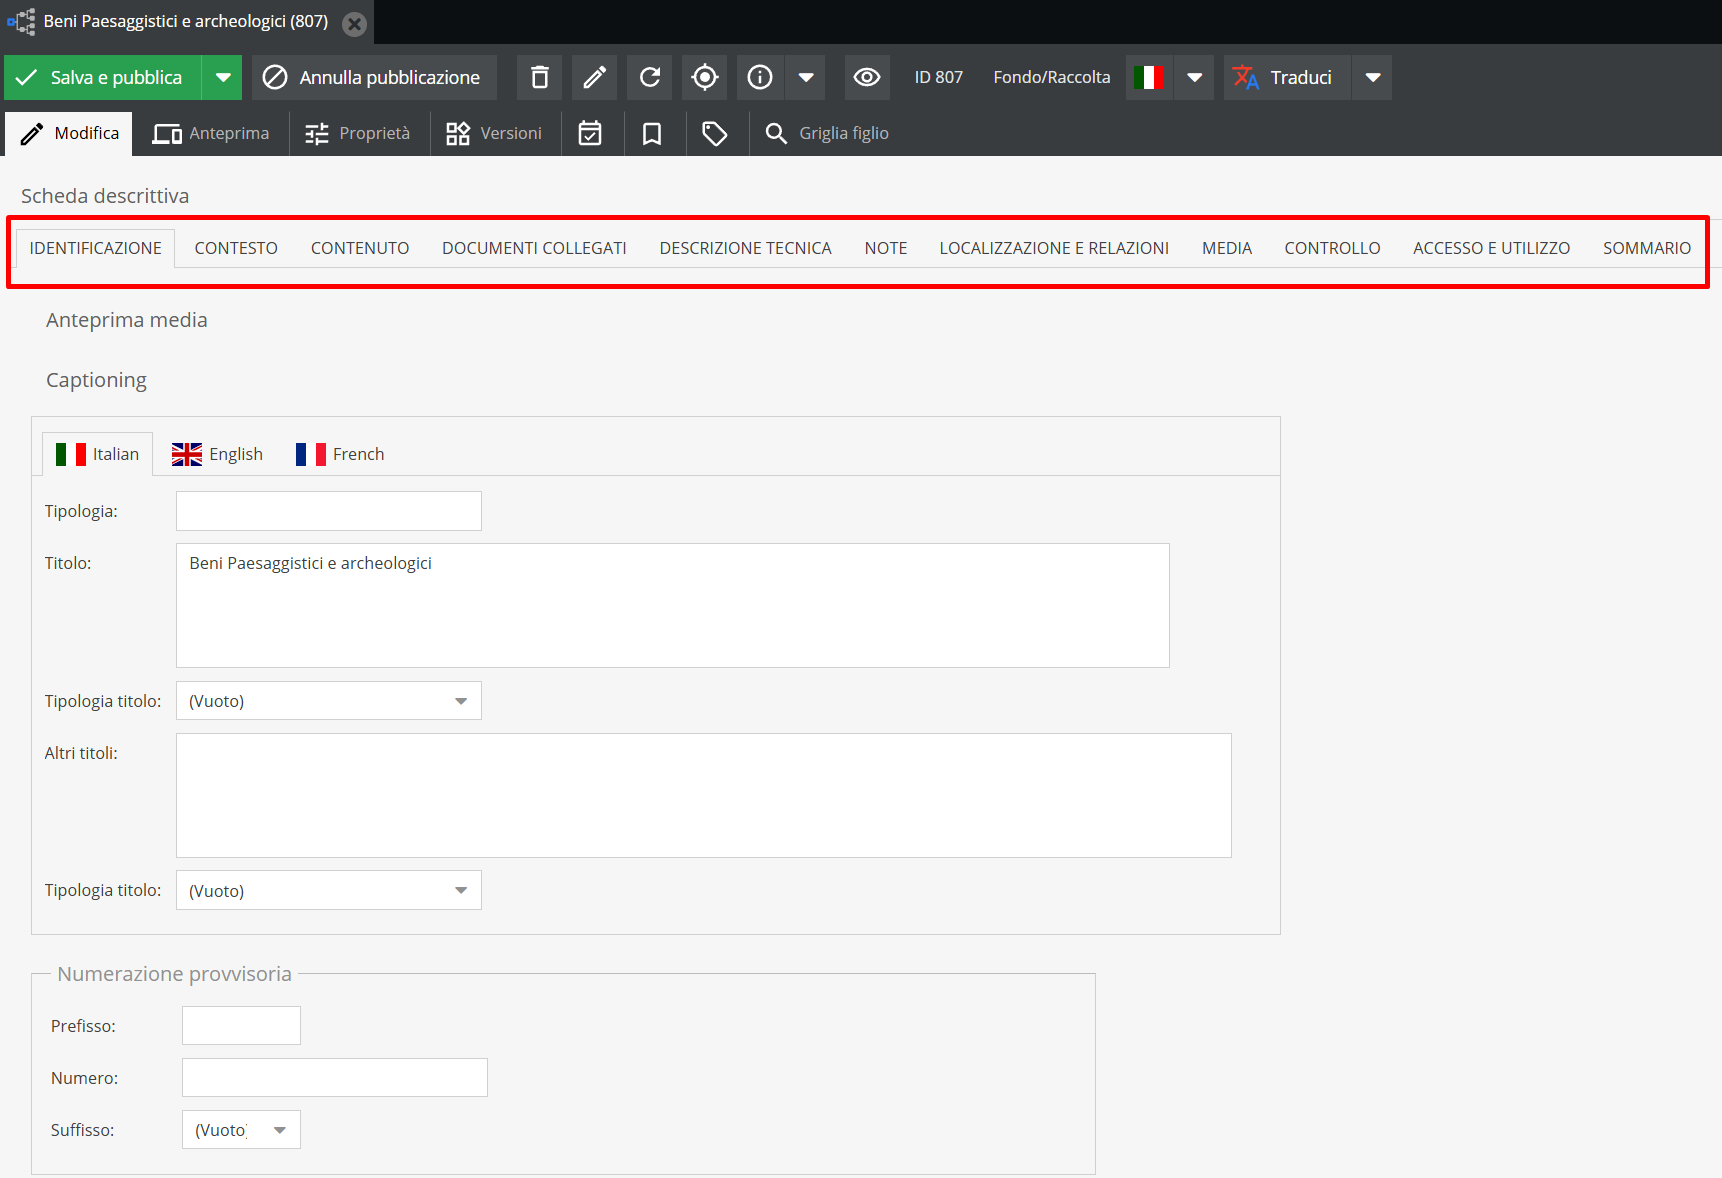Switch to MEDIA tab

(1227, 248)
